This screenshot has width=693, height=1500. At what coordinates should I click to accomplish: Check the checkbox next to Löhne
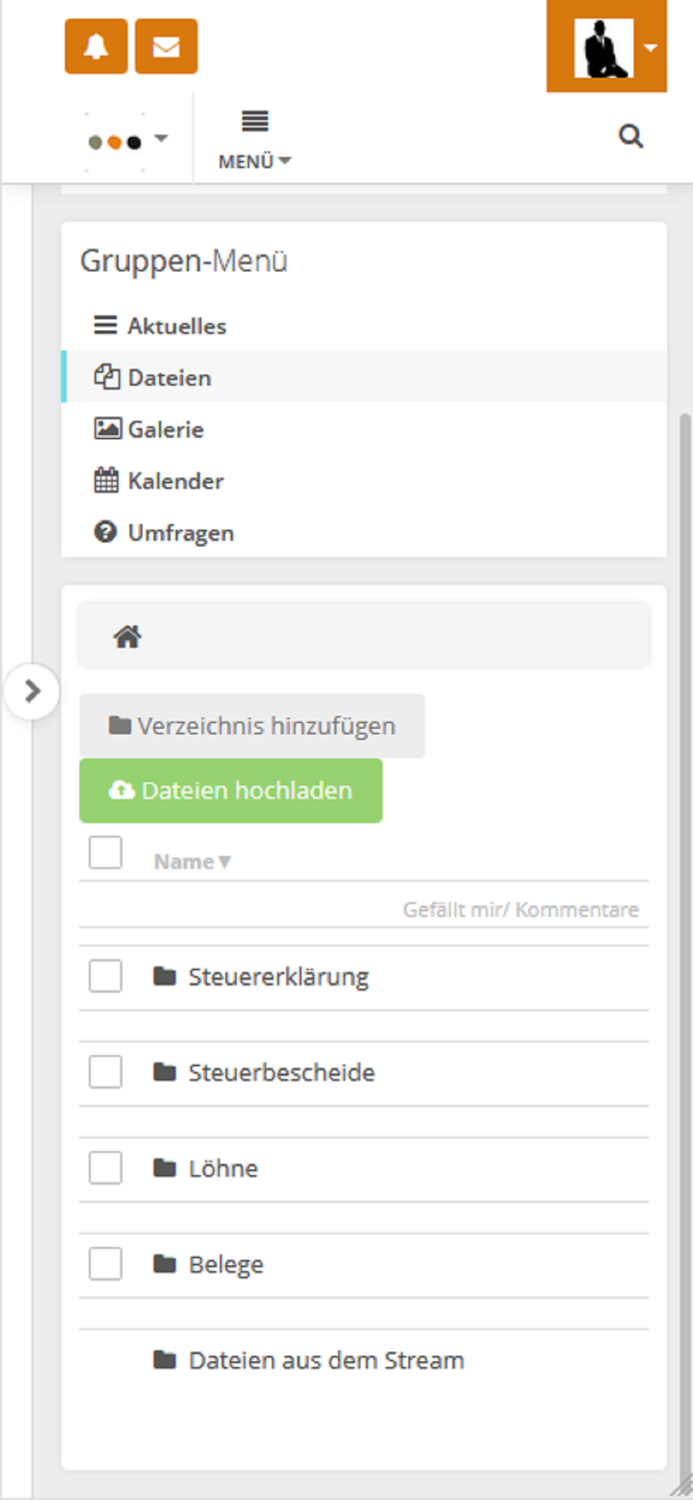[x=104, y=1167]
